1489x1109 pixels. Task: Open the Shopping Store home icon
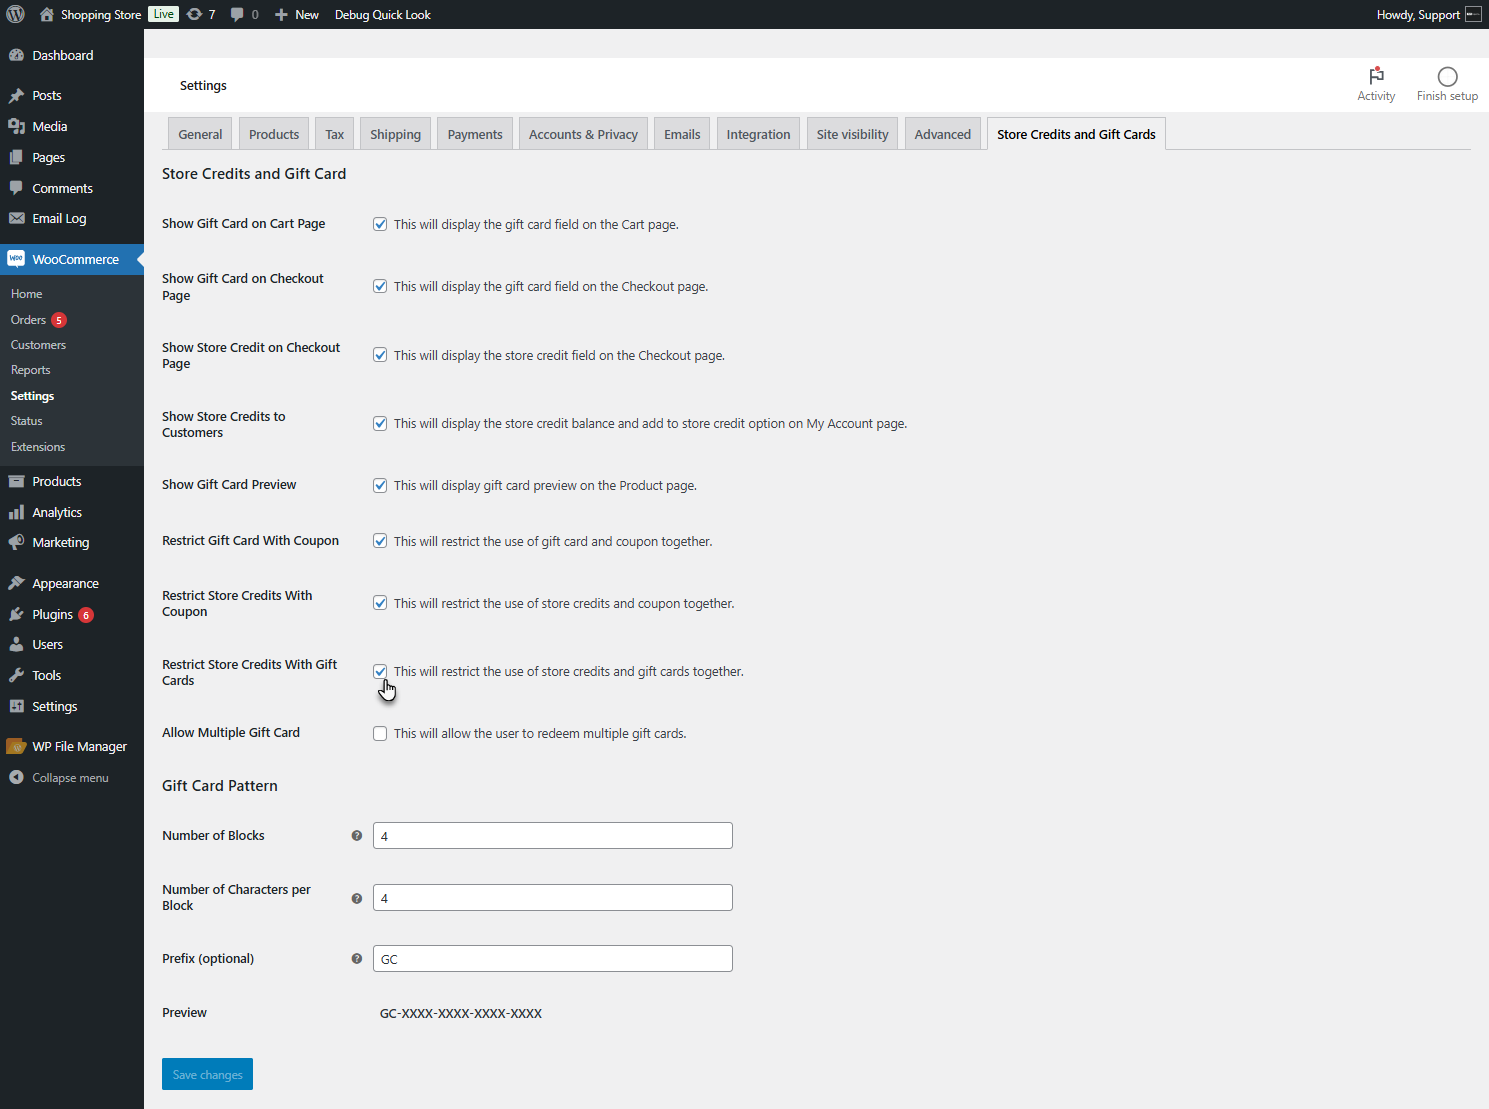coord(46,14)
